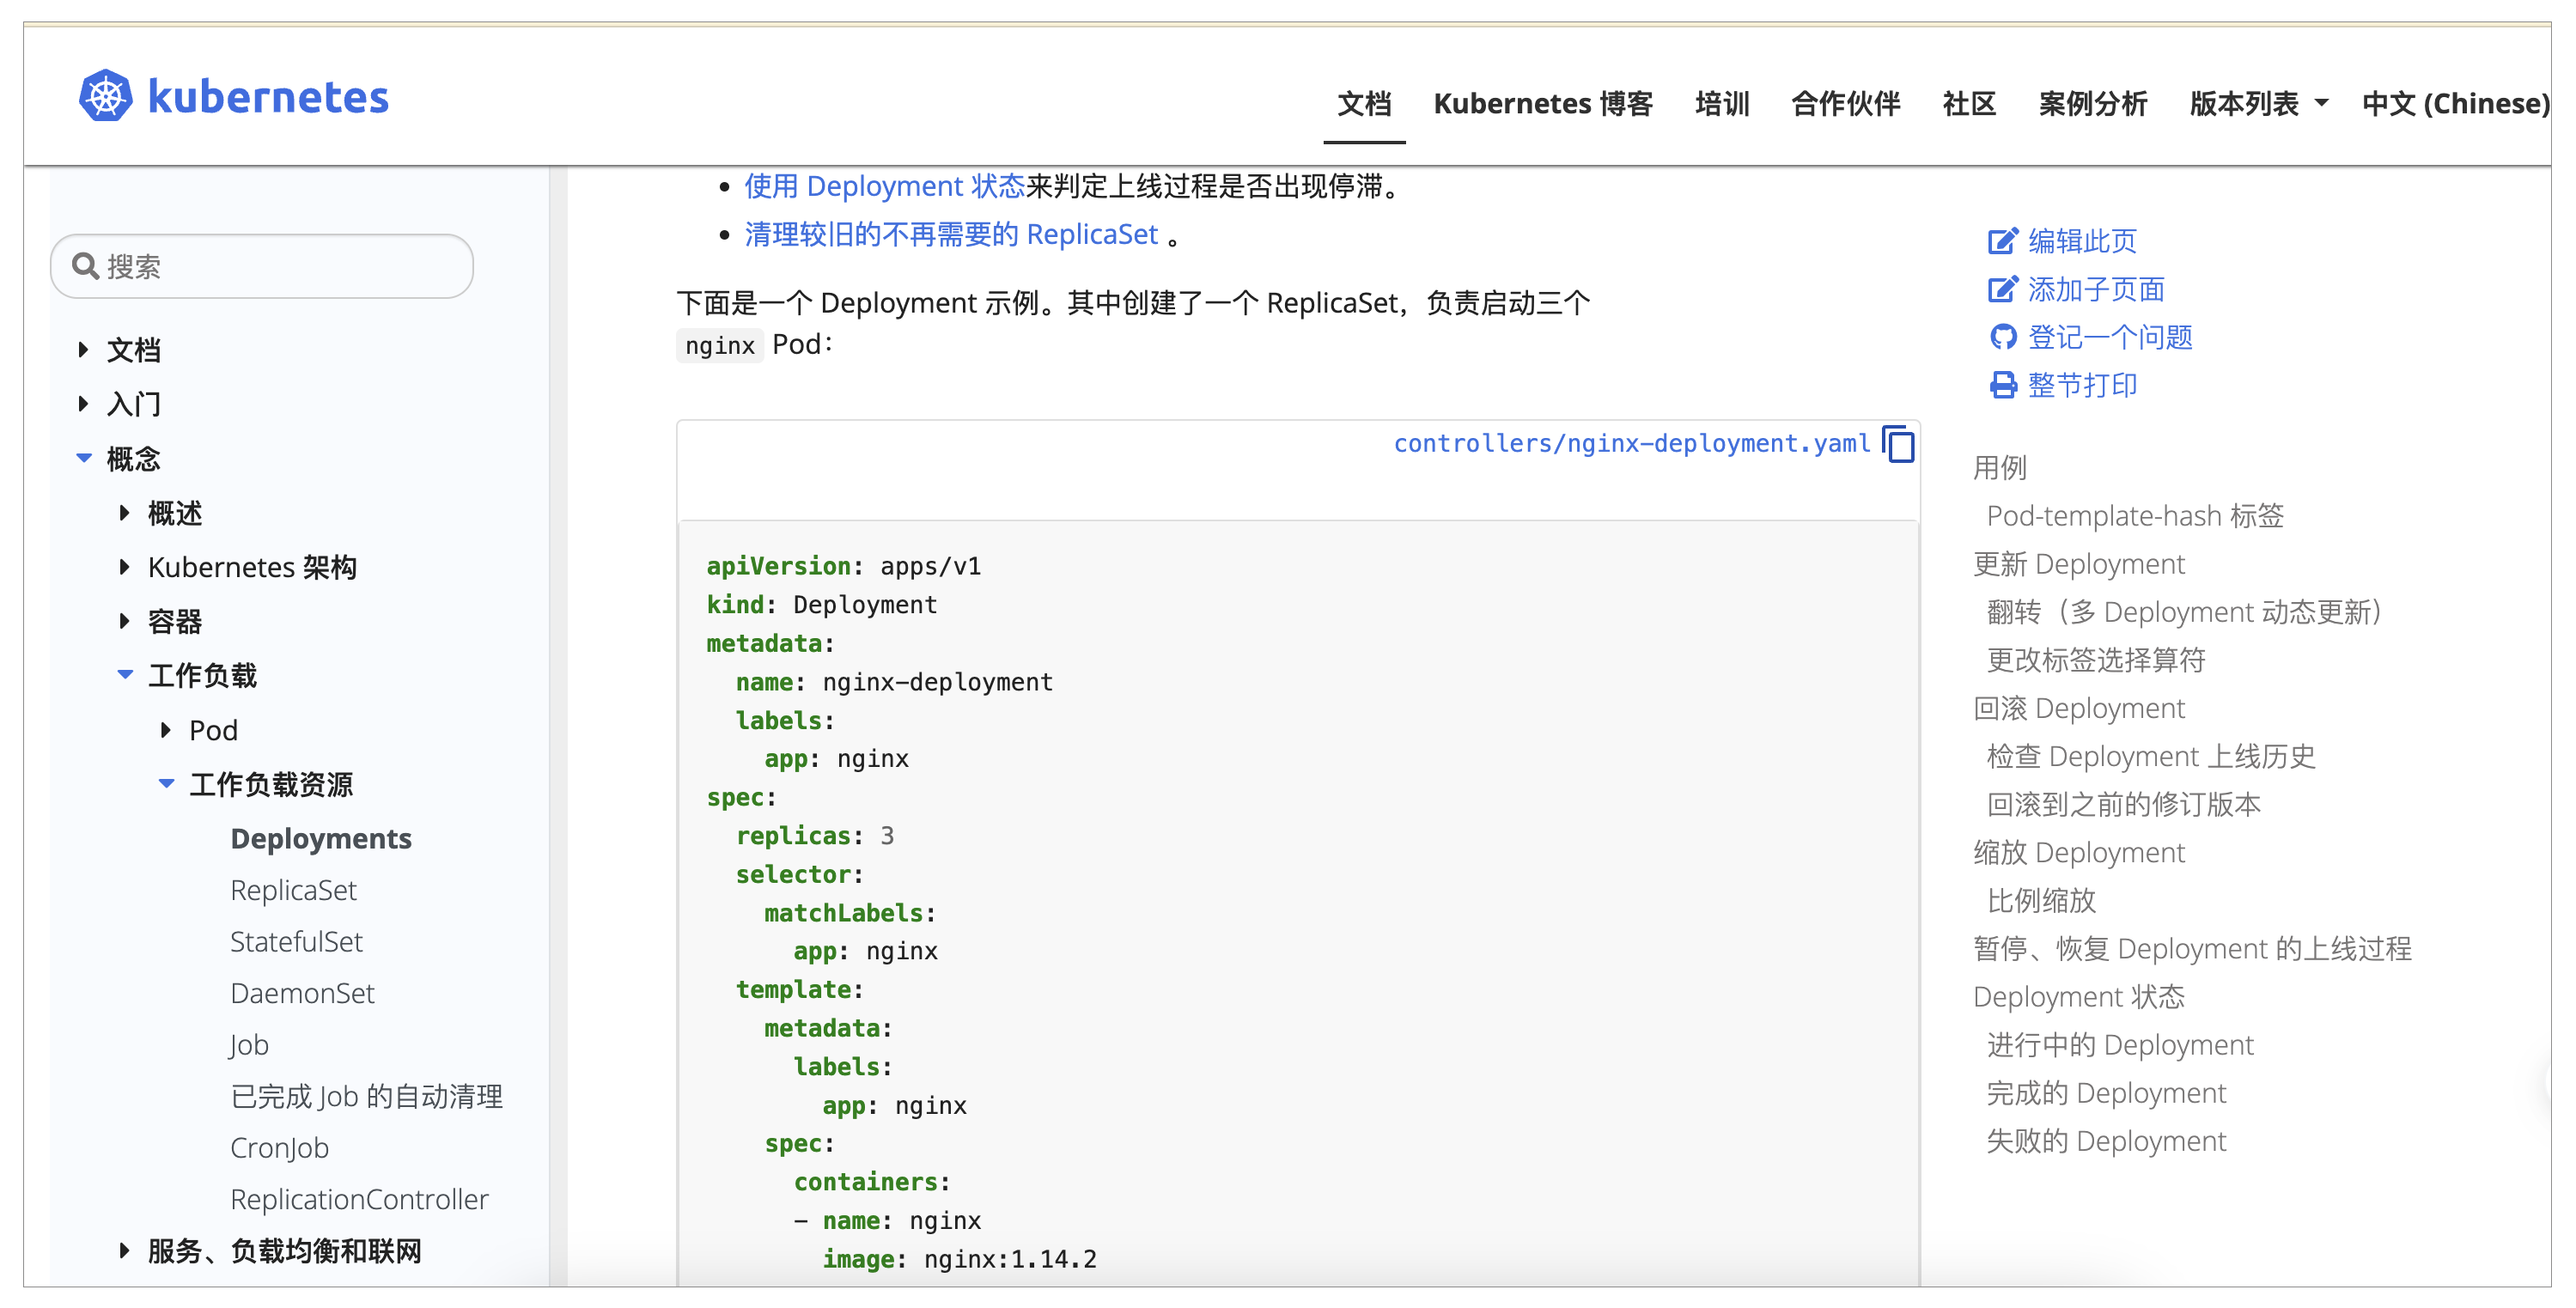Select 已完成 Job 的自动清理 in sidebar
Viewport: 2576px width, 1308px height.
pos(366,1096)
